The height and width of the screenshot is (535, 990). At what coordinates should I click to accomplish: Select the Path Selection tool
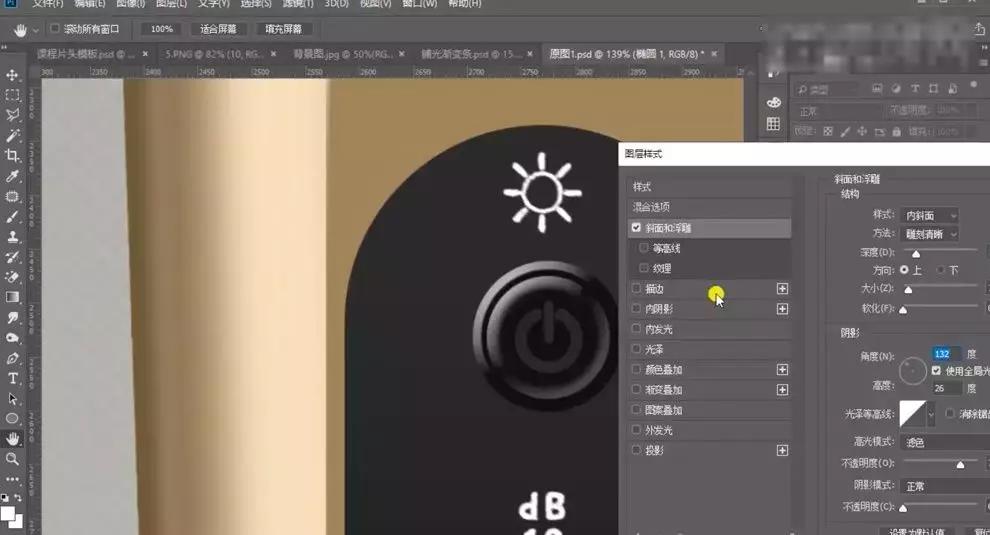pos(12,399)
